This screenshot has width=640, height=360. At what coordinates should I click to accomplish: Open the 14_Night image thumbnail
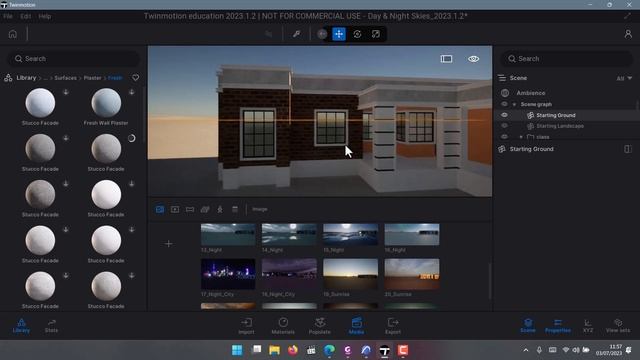289,234
